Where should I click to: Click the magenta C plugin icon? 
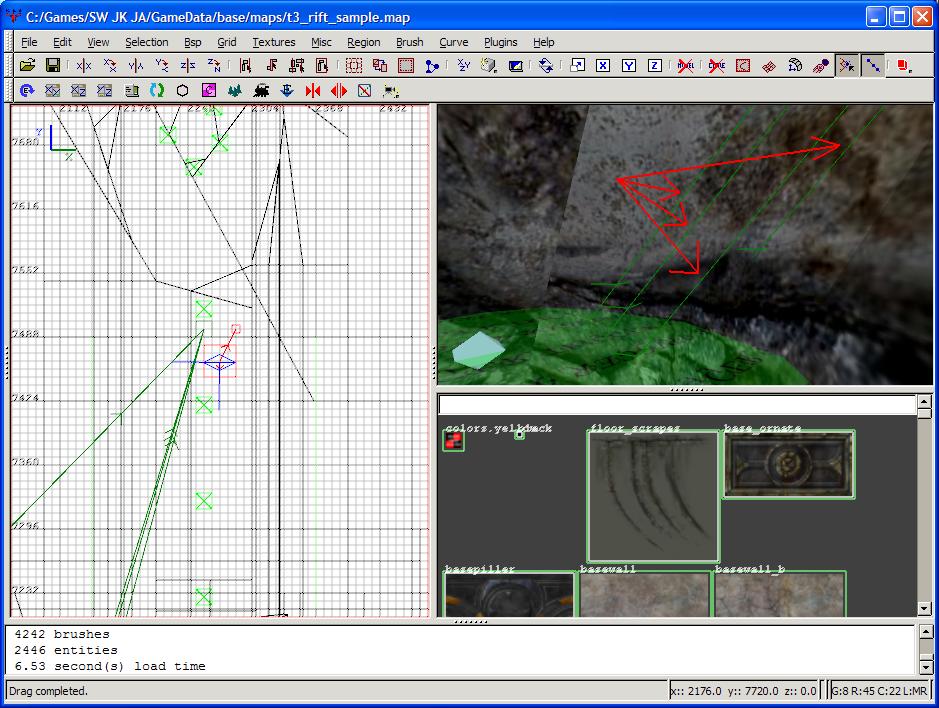(208, 90)
